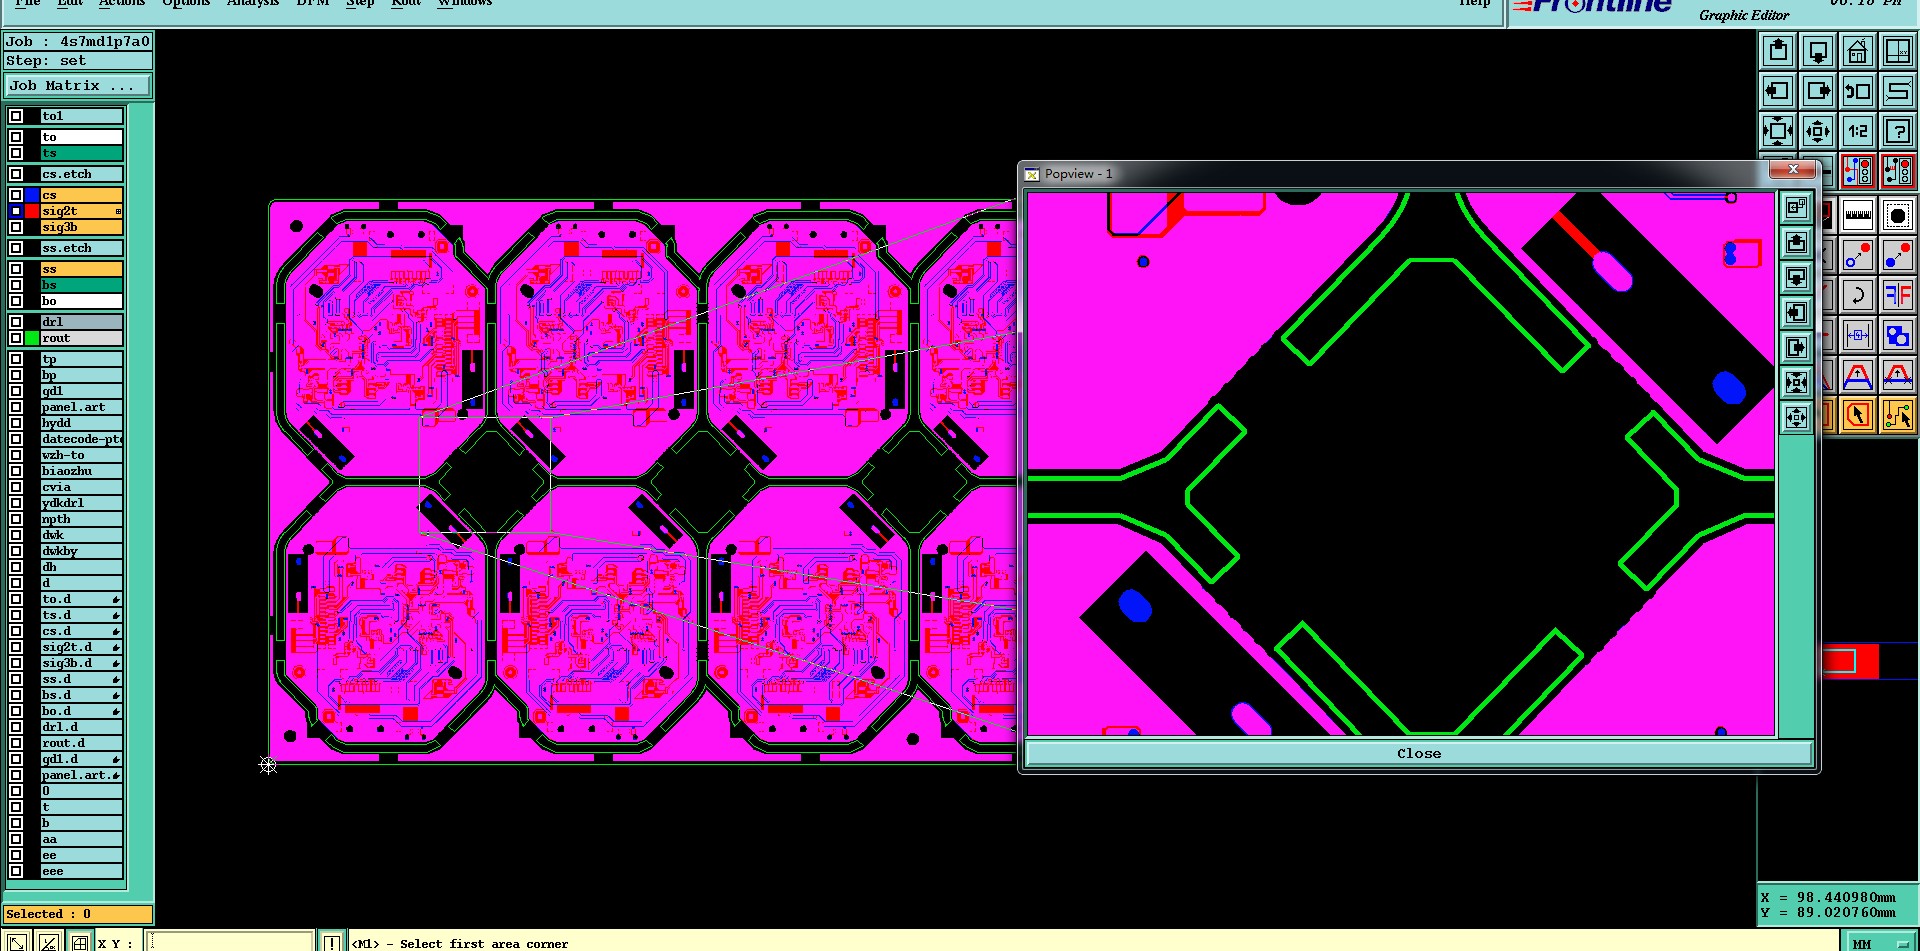Click the pan left icon in main toolbar
Viewport: 1920px width, 951px height.
coord(1778,91)
